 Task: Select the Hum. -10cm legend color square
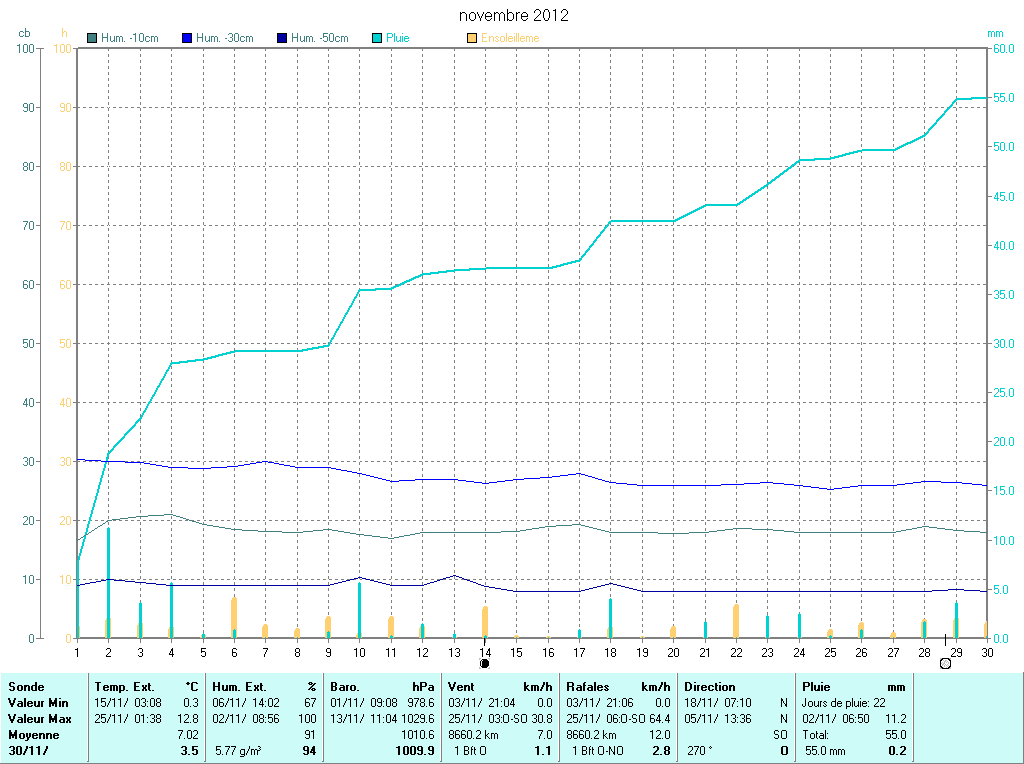point(93,38)
